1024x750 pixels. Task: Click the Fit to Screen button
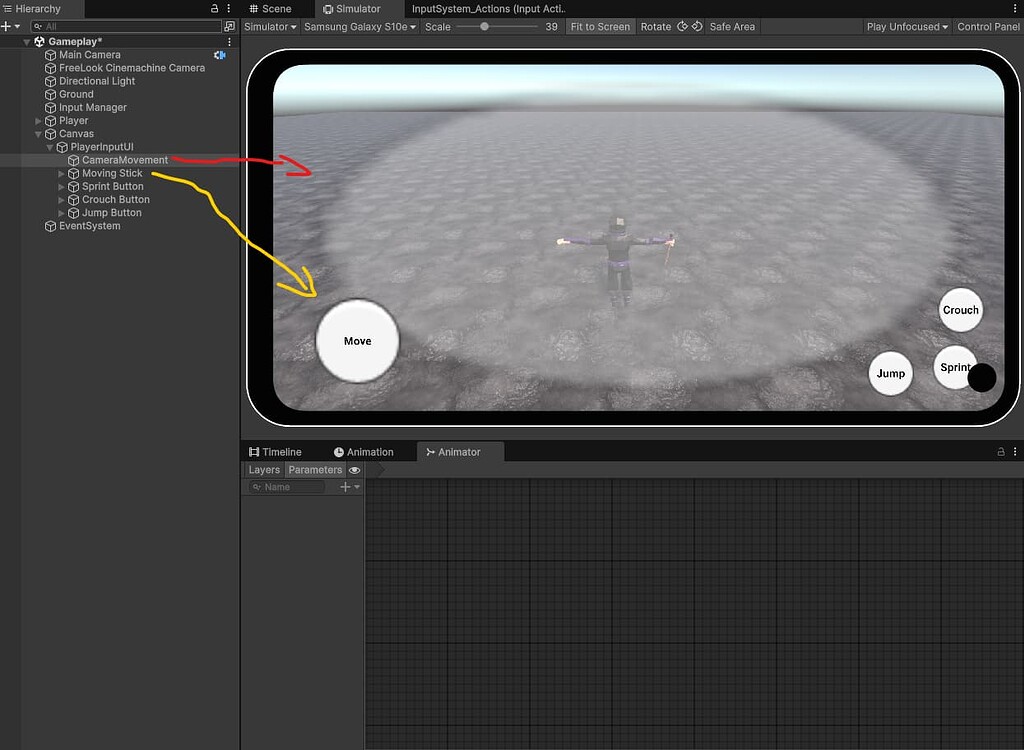(600, 26)
